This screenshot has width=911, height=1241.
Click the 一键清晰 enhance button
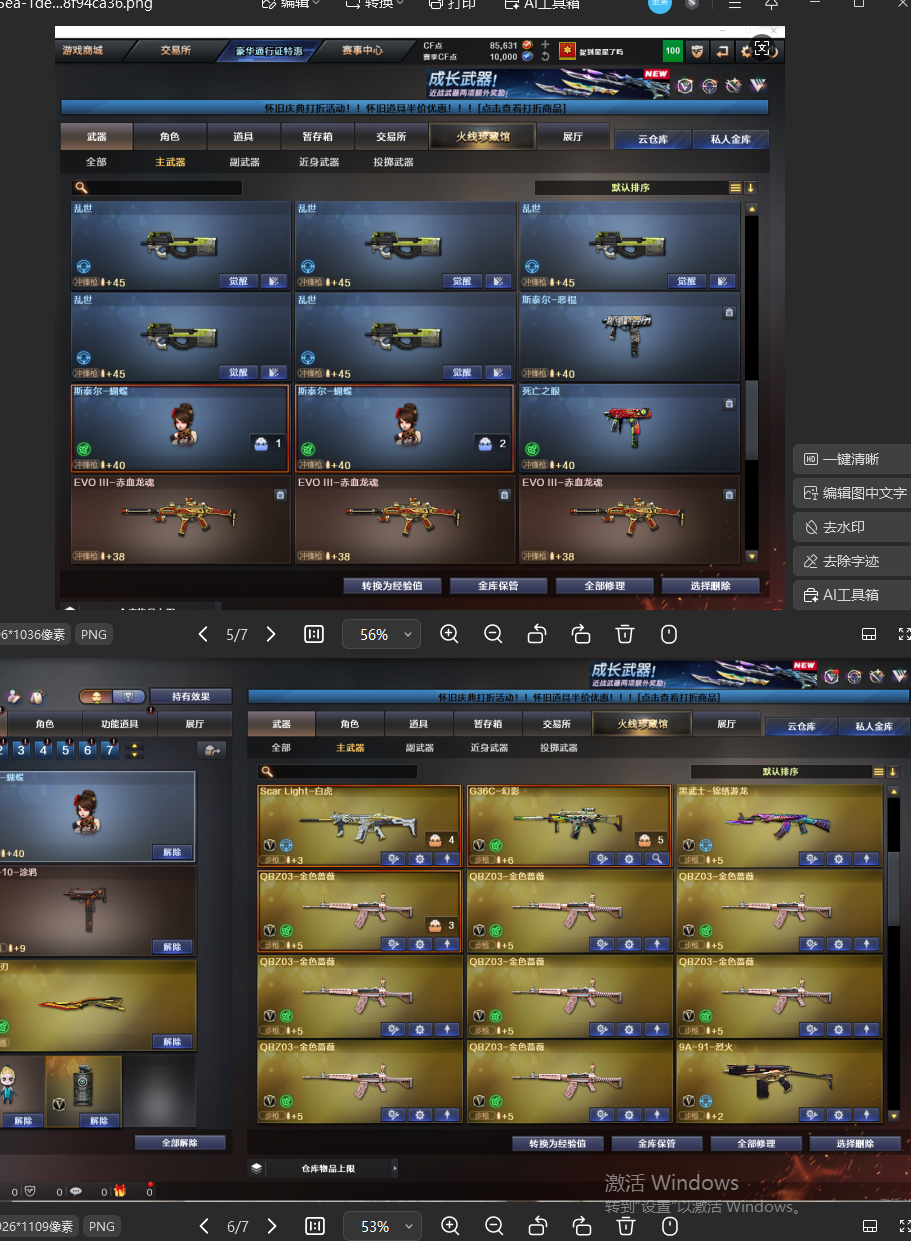[x=851, y=459]
